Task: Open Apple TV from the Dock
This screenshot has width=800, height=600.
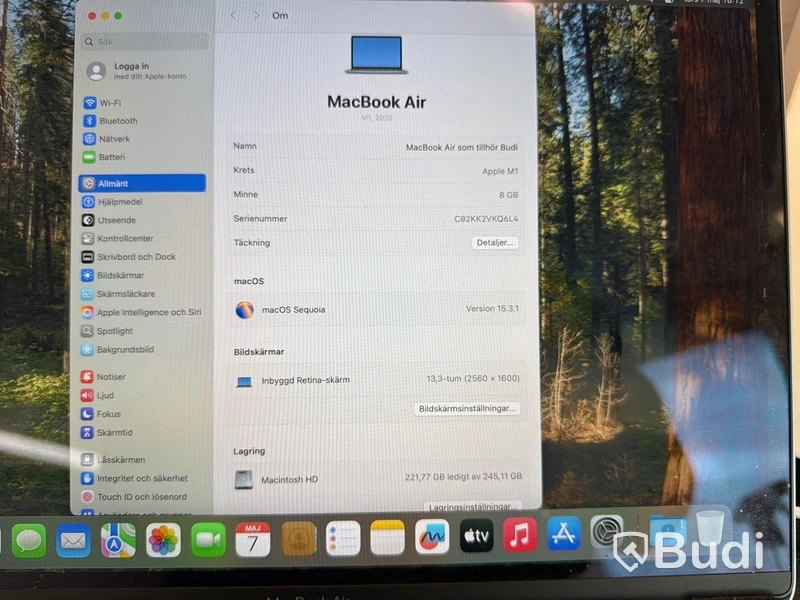Action: tap(476, 536)
